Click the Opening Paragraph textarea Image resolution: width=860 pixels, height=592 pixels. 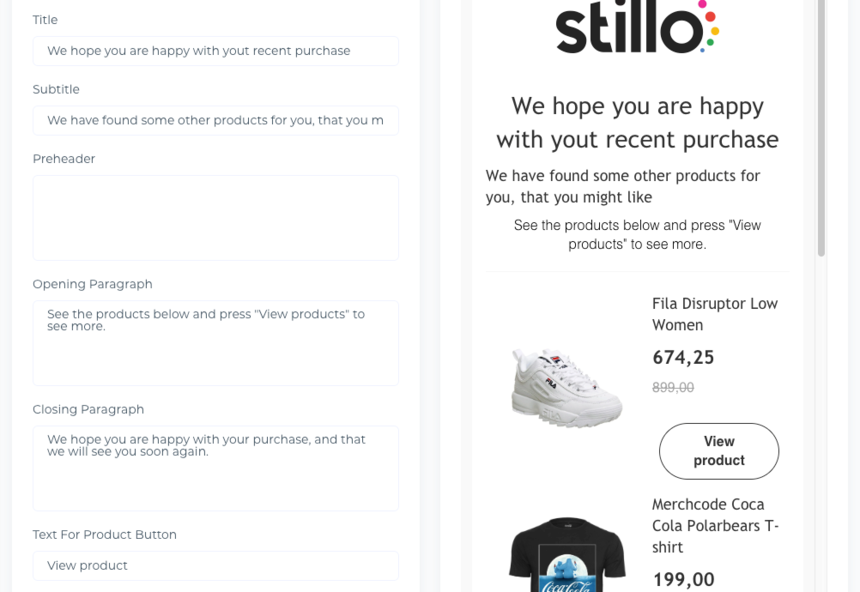pyautogui.click(x=215, y=342)
